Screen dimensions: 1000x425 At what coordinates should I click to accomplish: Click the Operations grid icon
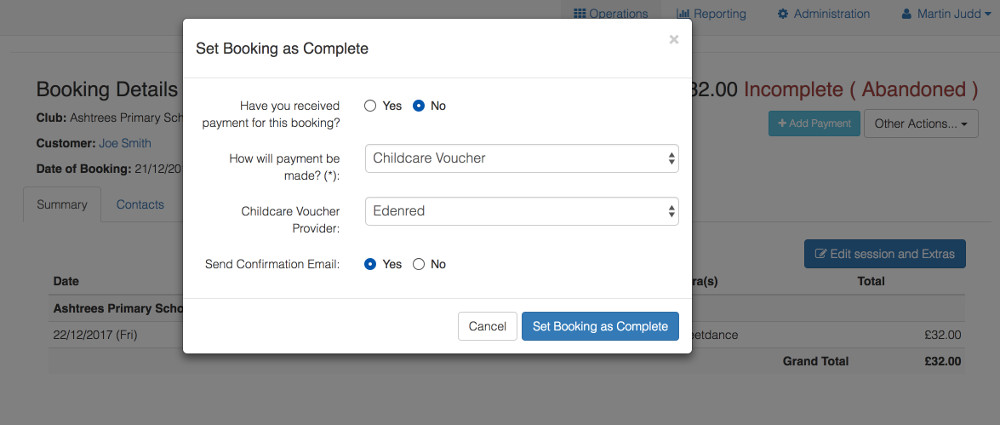coord(579,13)
